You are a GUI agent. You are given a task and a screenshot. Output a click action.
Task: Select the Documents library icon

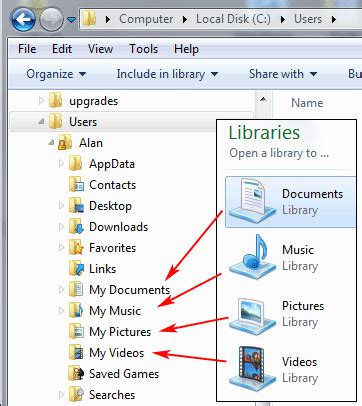(x=252, y=201)
